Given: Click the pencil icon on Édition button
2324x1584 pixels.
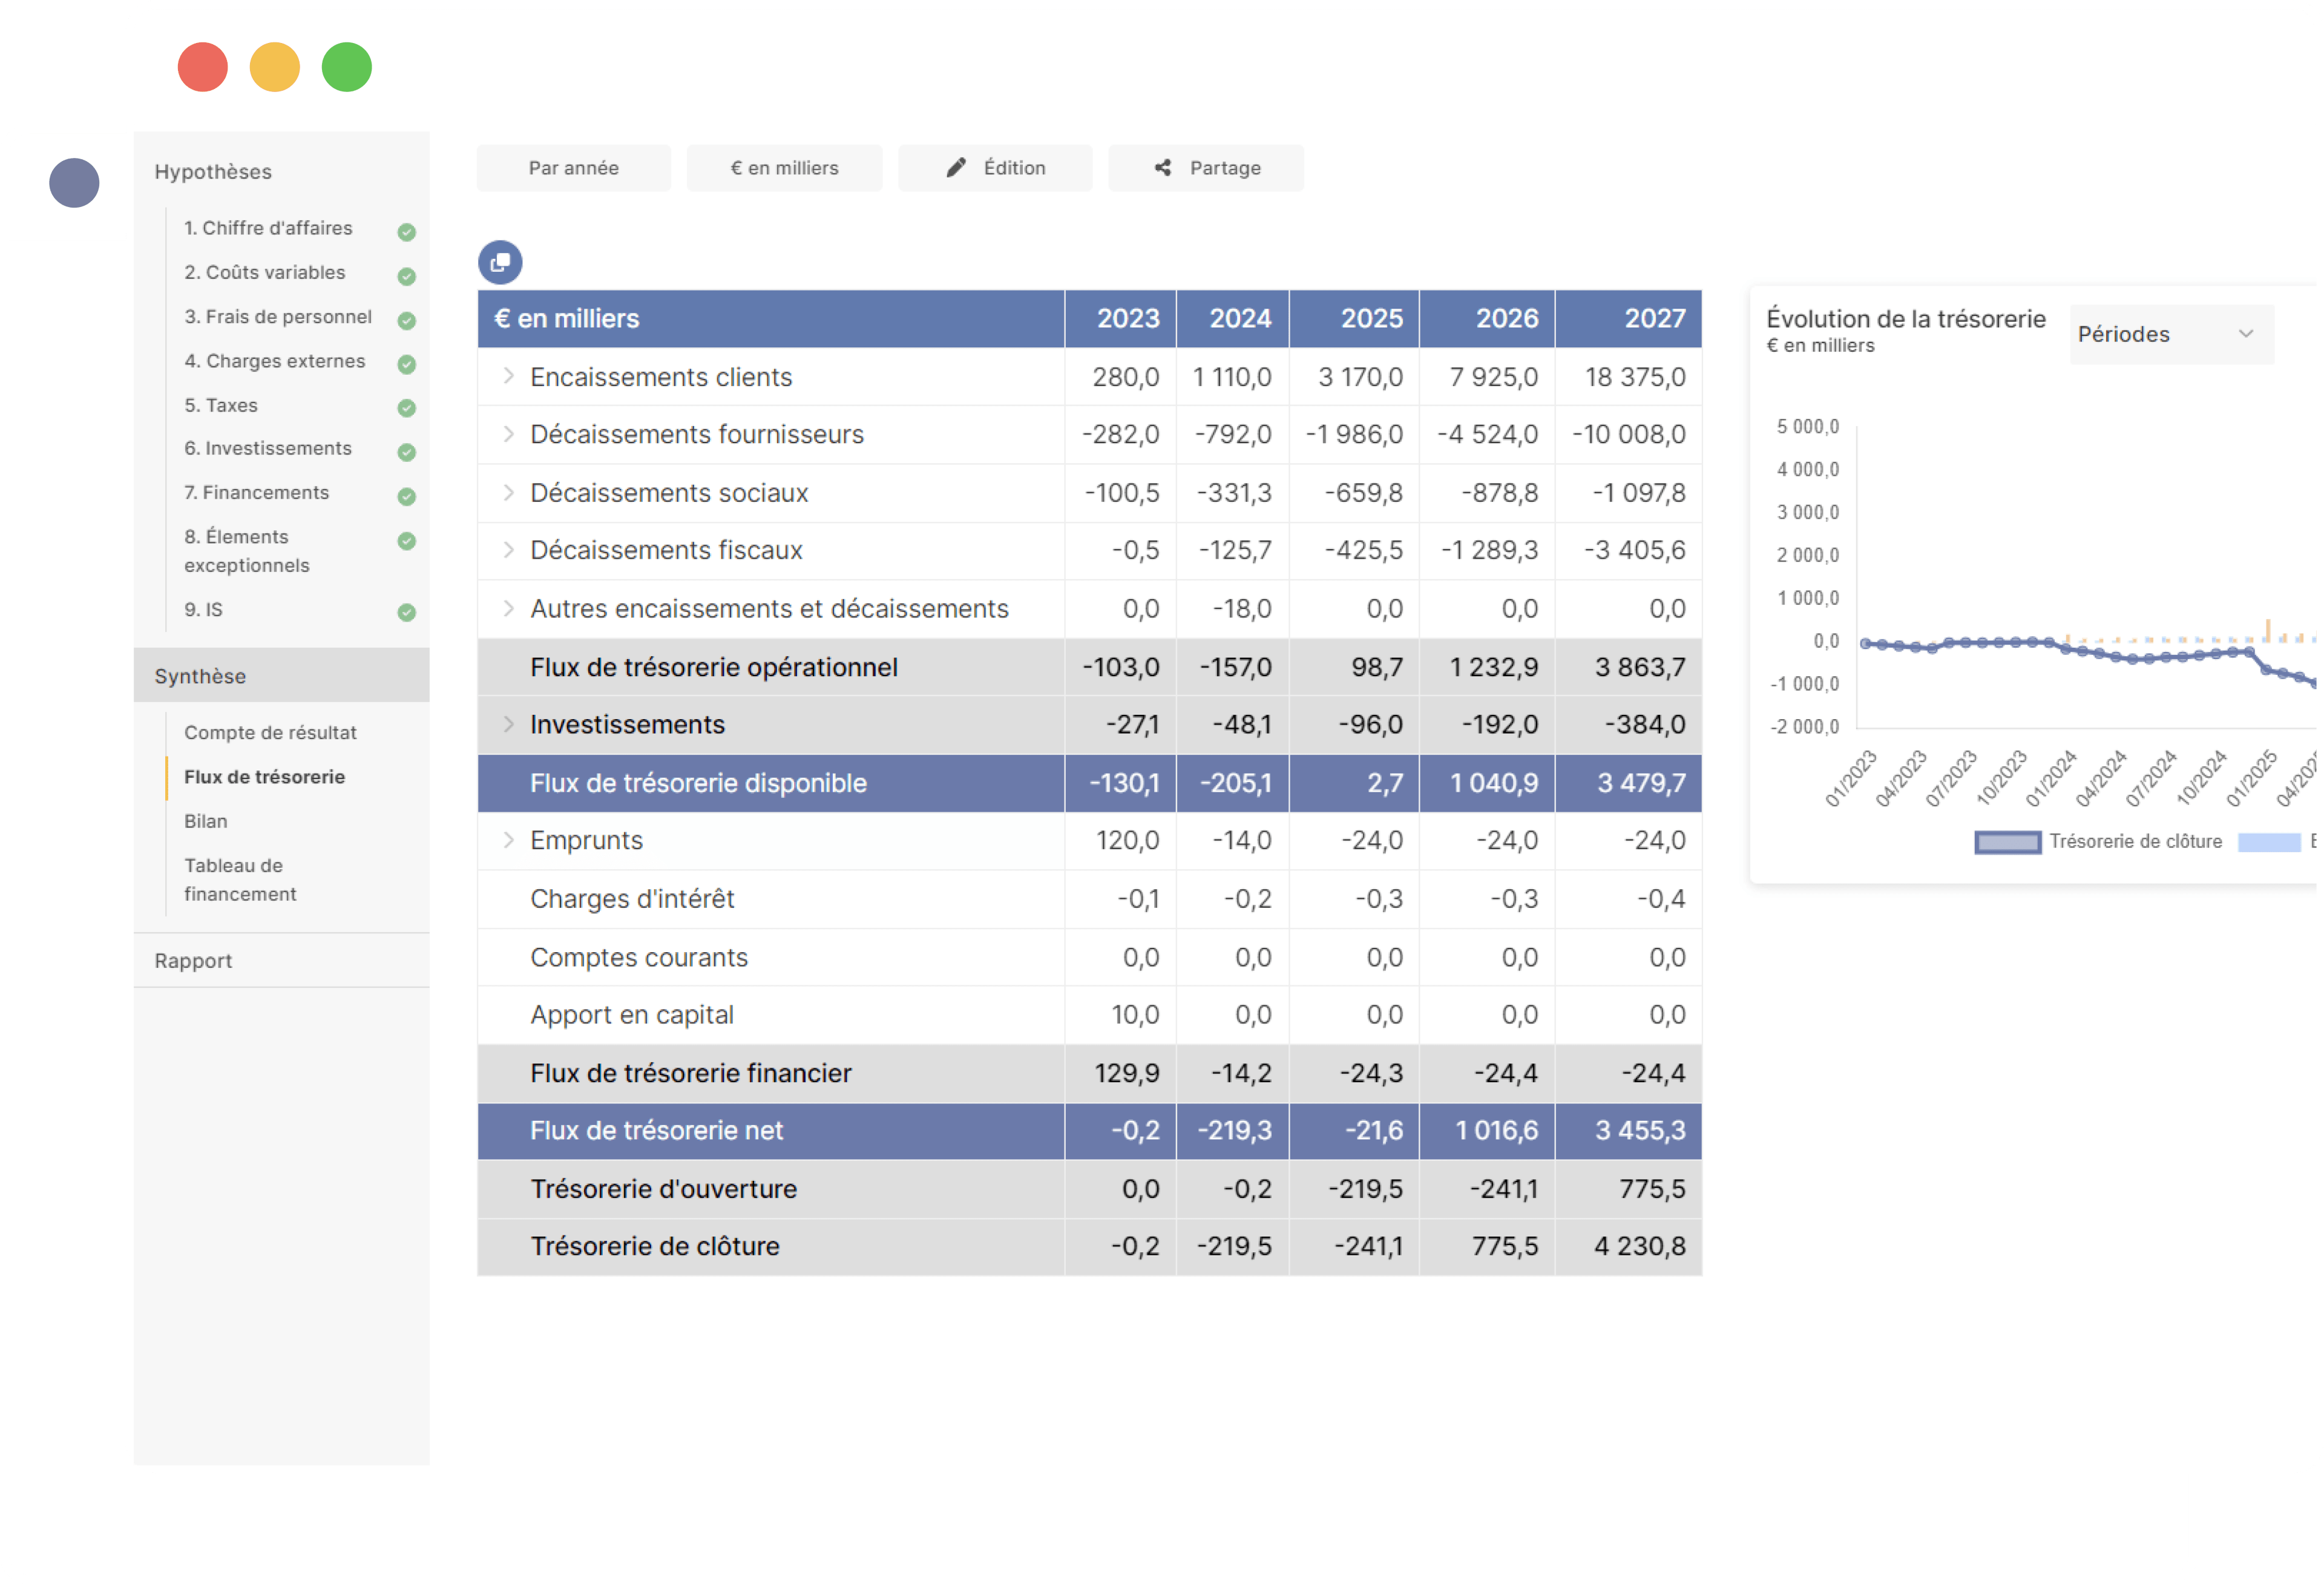Looking at the screenshot, I should (x=956, y=168).
